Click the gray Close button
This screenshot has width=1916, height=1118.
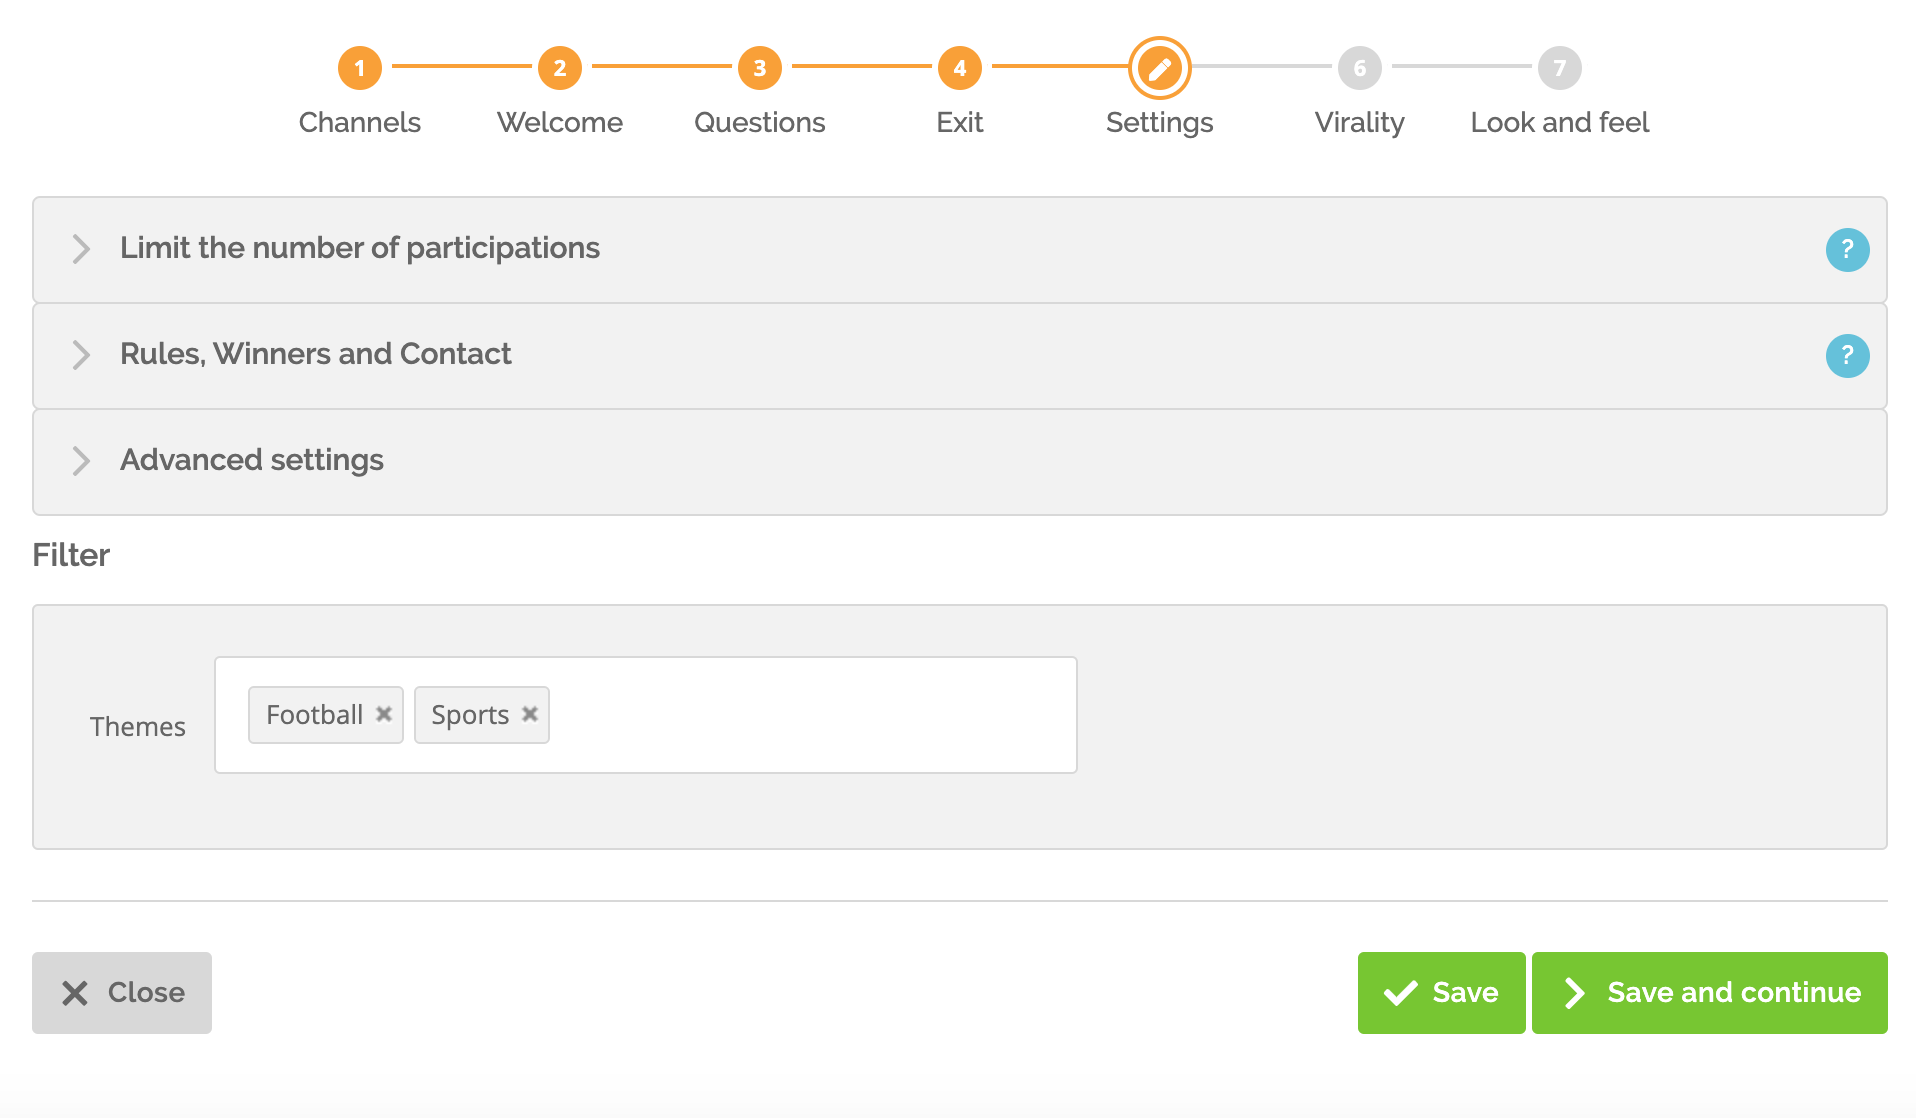(122, 992)
